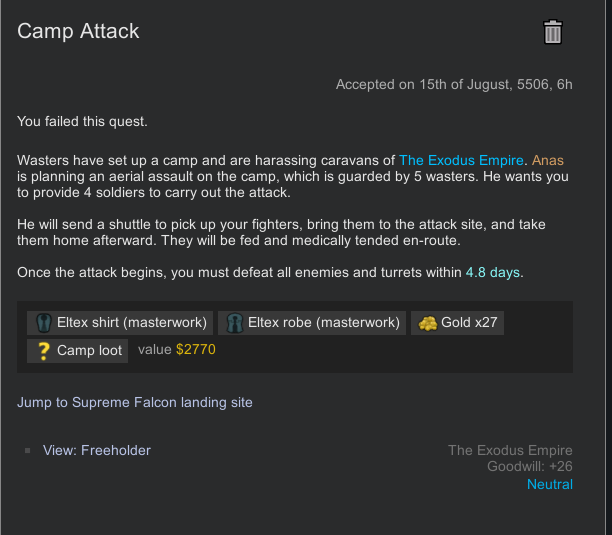This screenshot has height=535, width=612.
Task: Click the bullet beside View: Freeholder
Action: tap(28, 451)
